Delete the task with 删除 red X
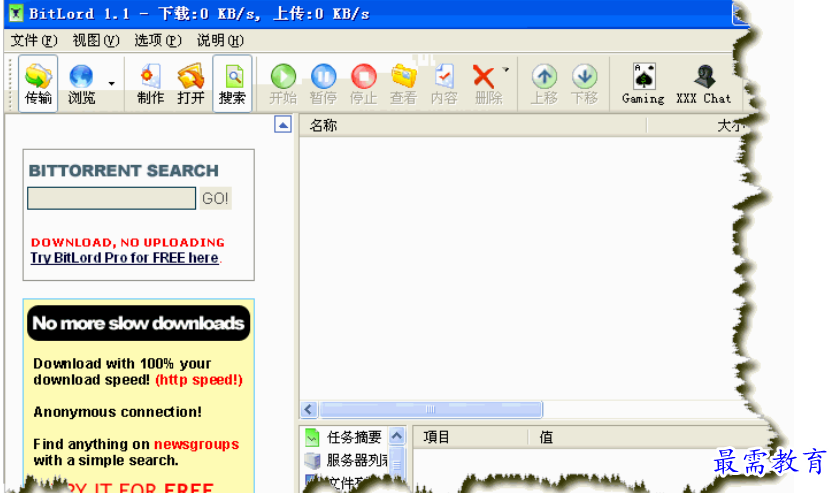The height and width of the screenshot is (493, 835). tap(485, 84)
